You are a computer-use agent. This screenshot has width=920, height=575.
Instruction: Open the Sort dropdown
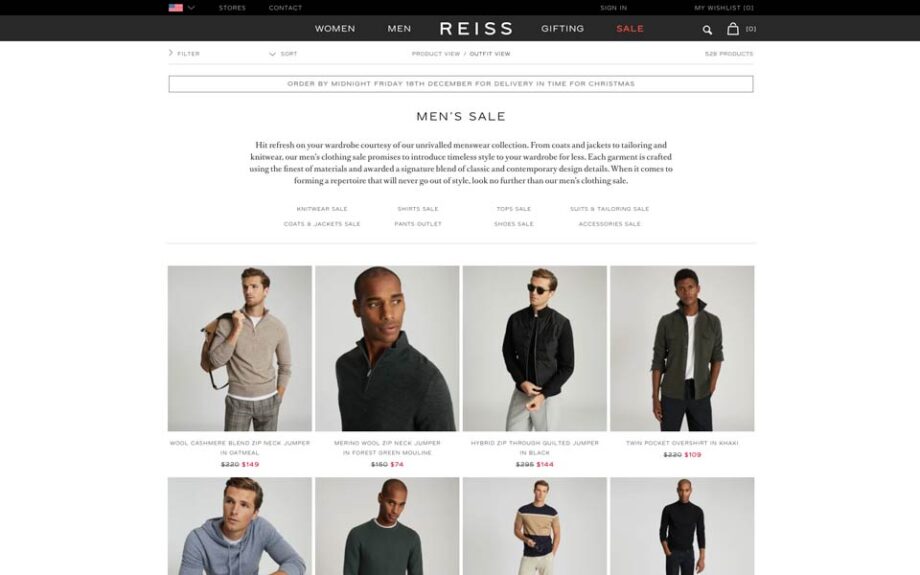click(x=283, y=53)
